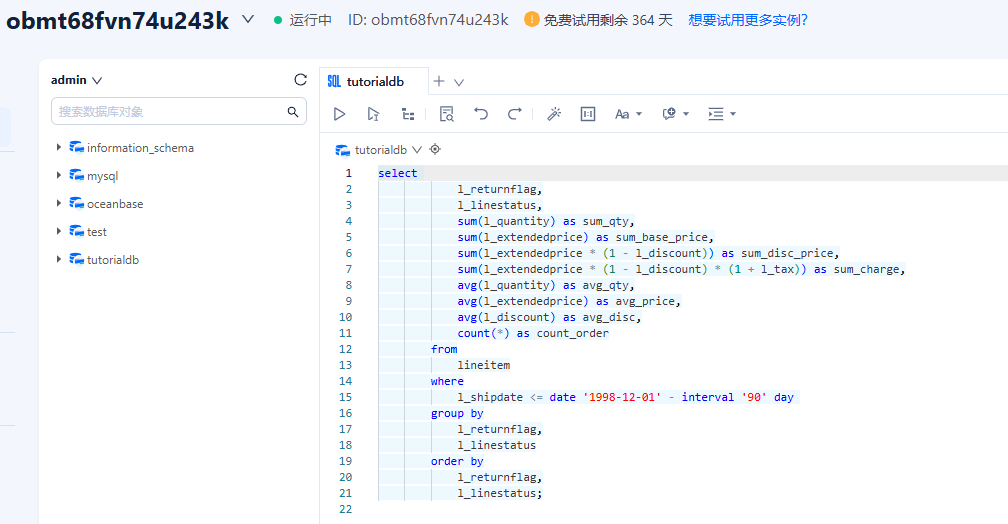Screen dimensions: 1008x524
Task: Click the IN value conversion icon
Action: coord(588,114)
